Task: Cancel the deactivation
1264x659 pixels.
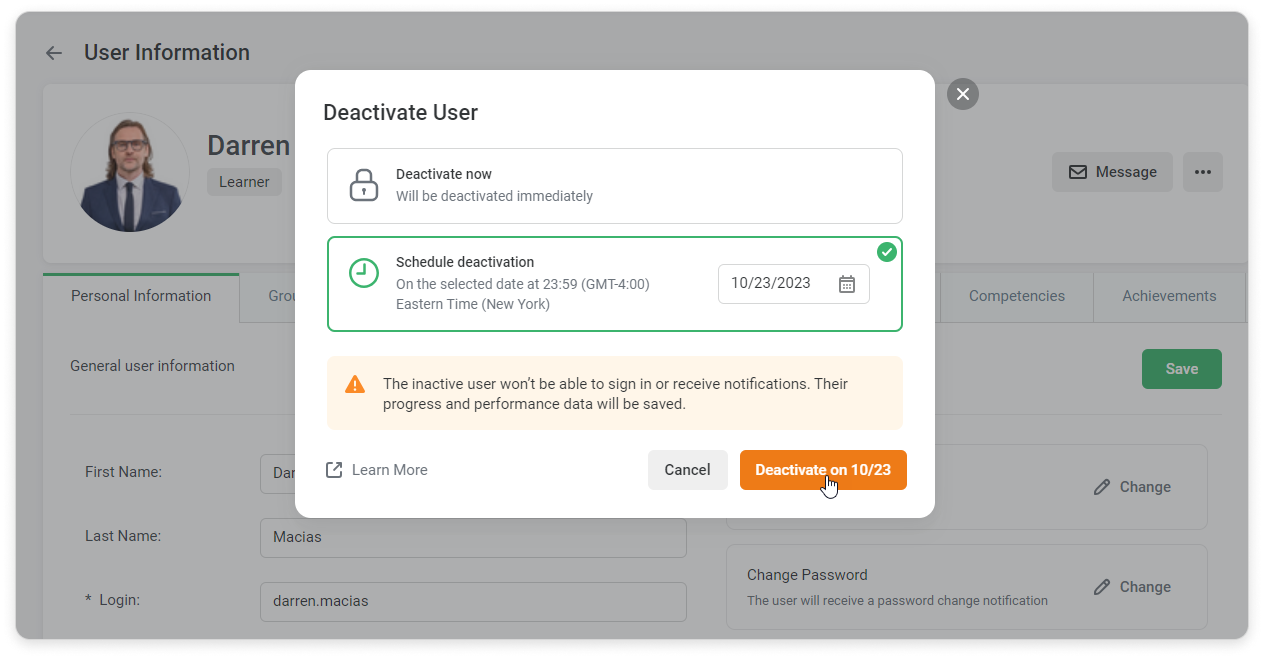Action: [x=688, y=469]
